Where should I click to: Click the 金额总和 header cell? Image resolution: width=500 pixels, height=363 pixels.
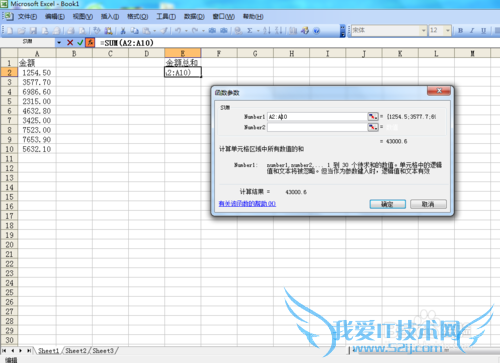tap(183, 63)
